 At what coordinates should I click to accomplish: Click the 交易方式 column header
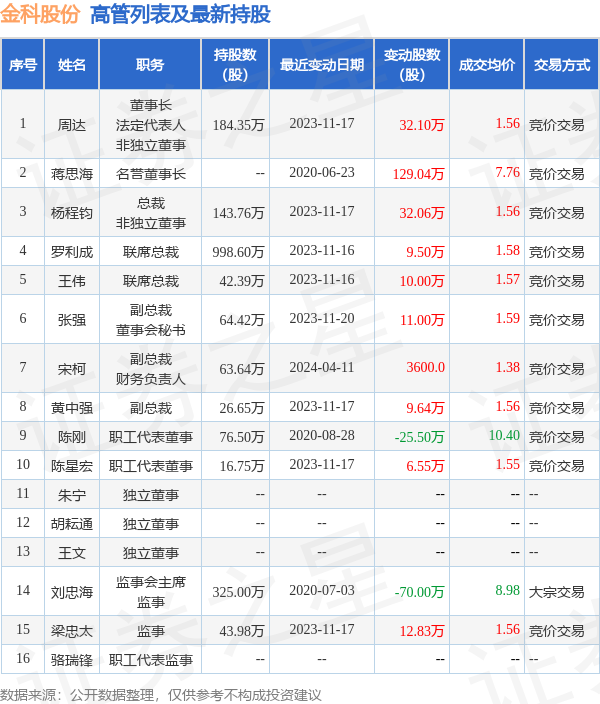point(561,65)
